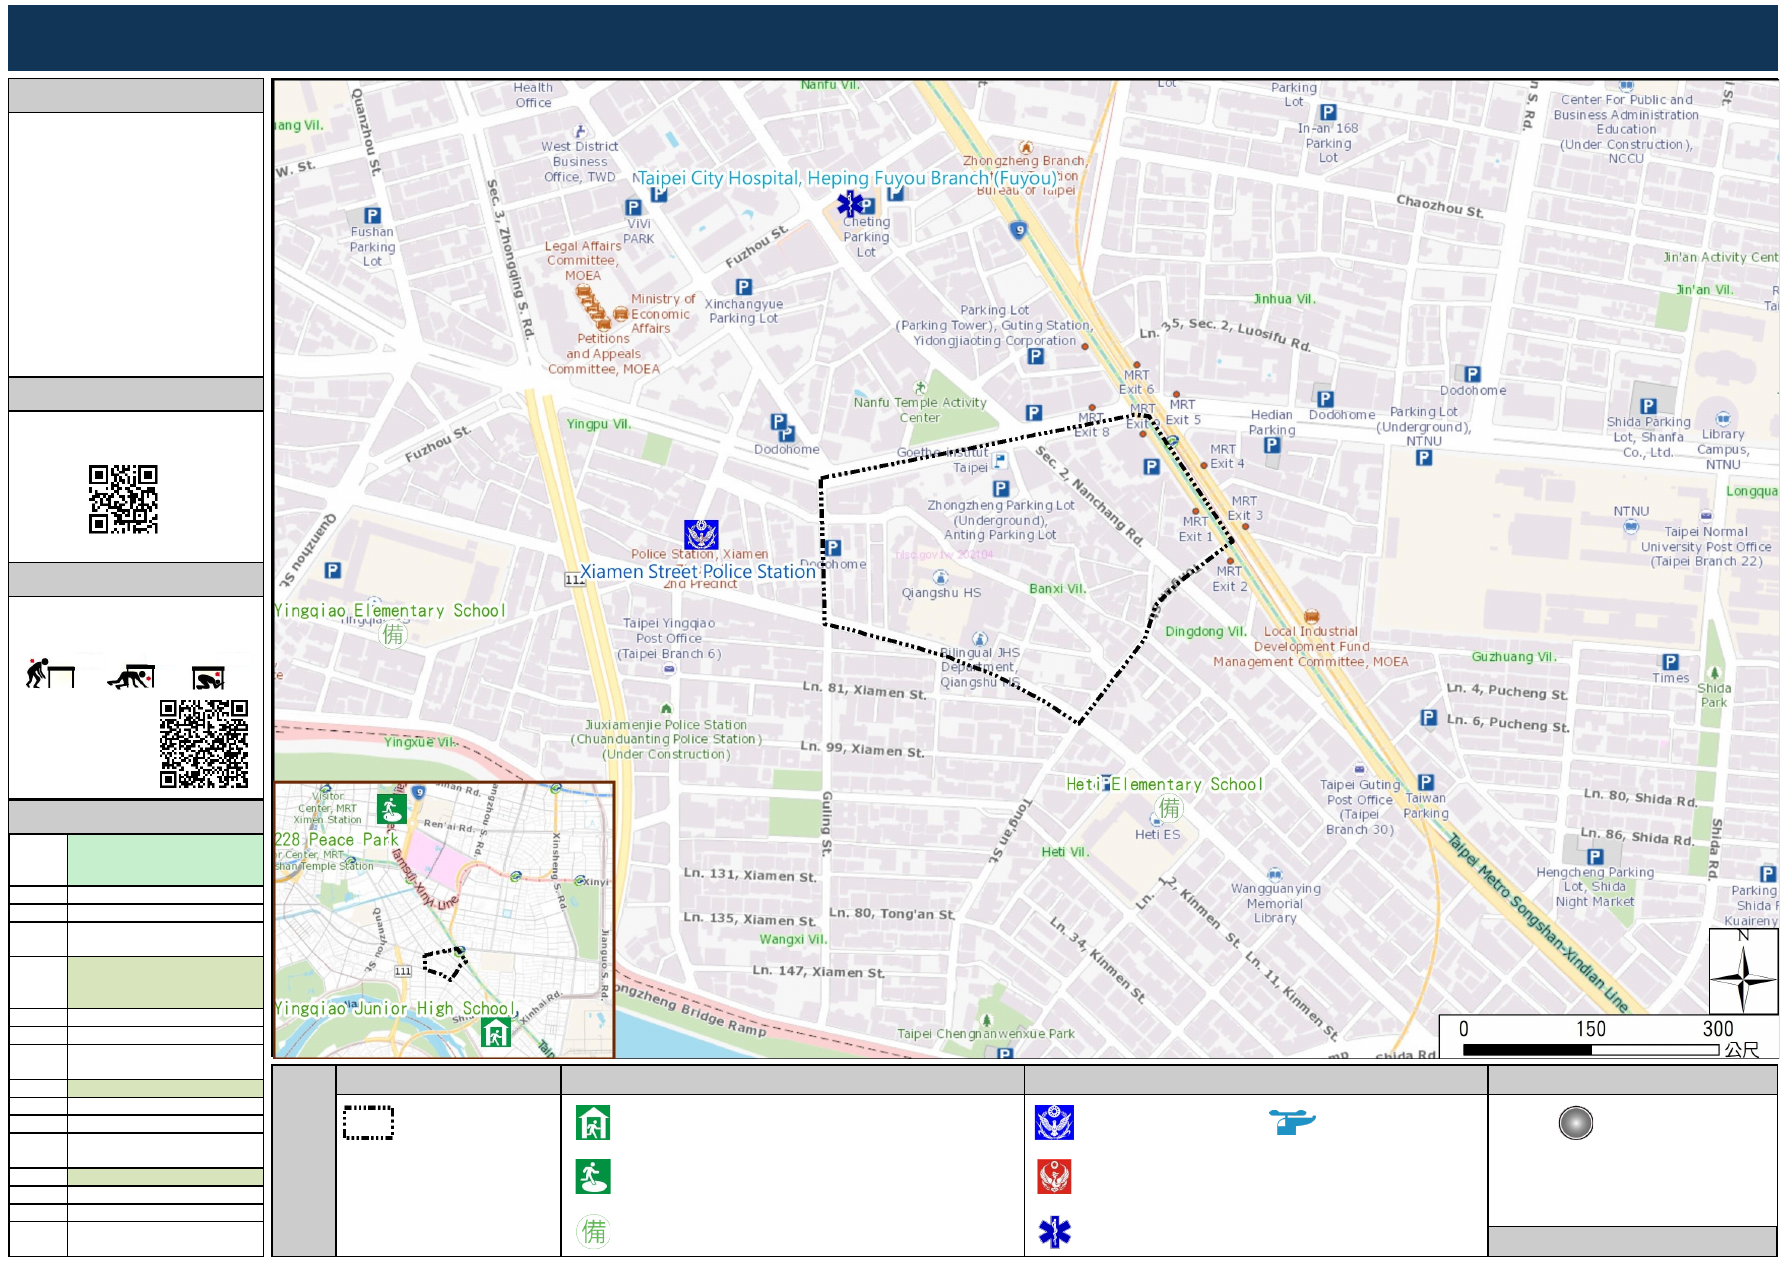Click the tall olive green table cell

click(x=165, y=982)
